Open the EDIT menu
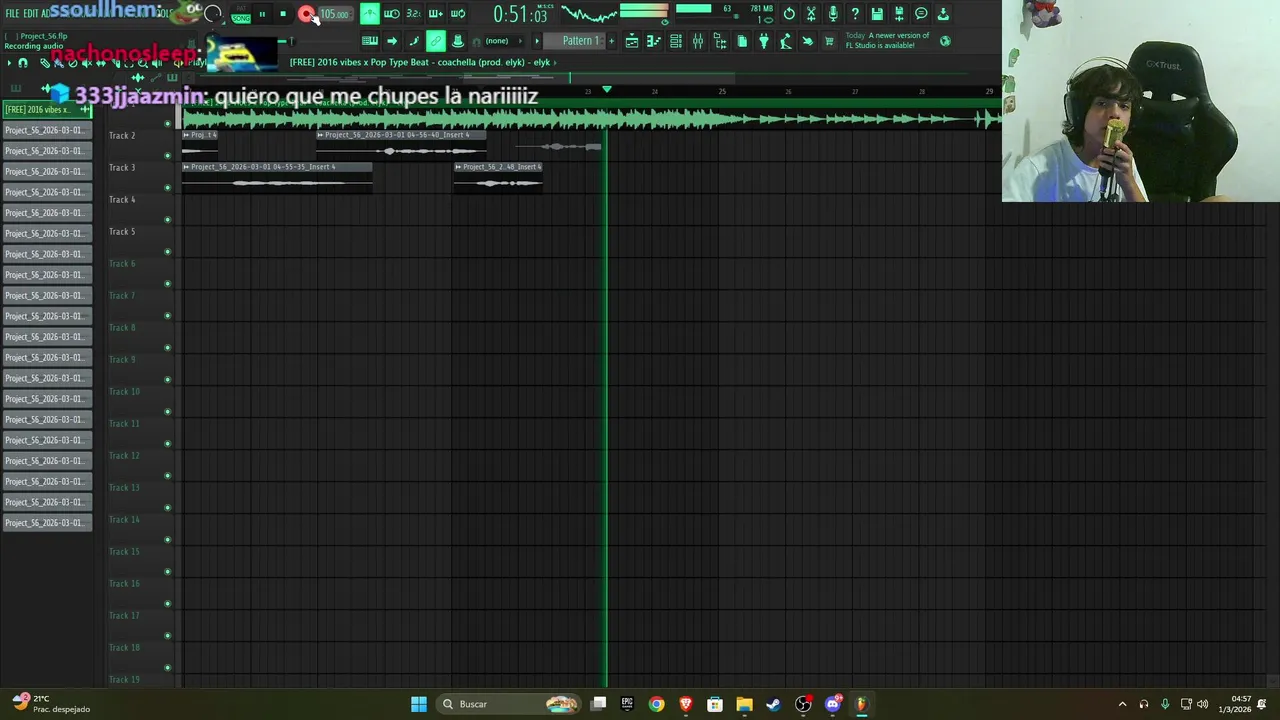The image size is (1280, 720). click(30, 14)
